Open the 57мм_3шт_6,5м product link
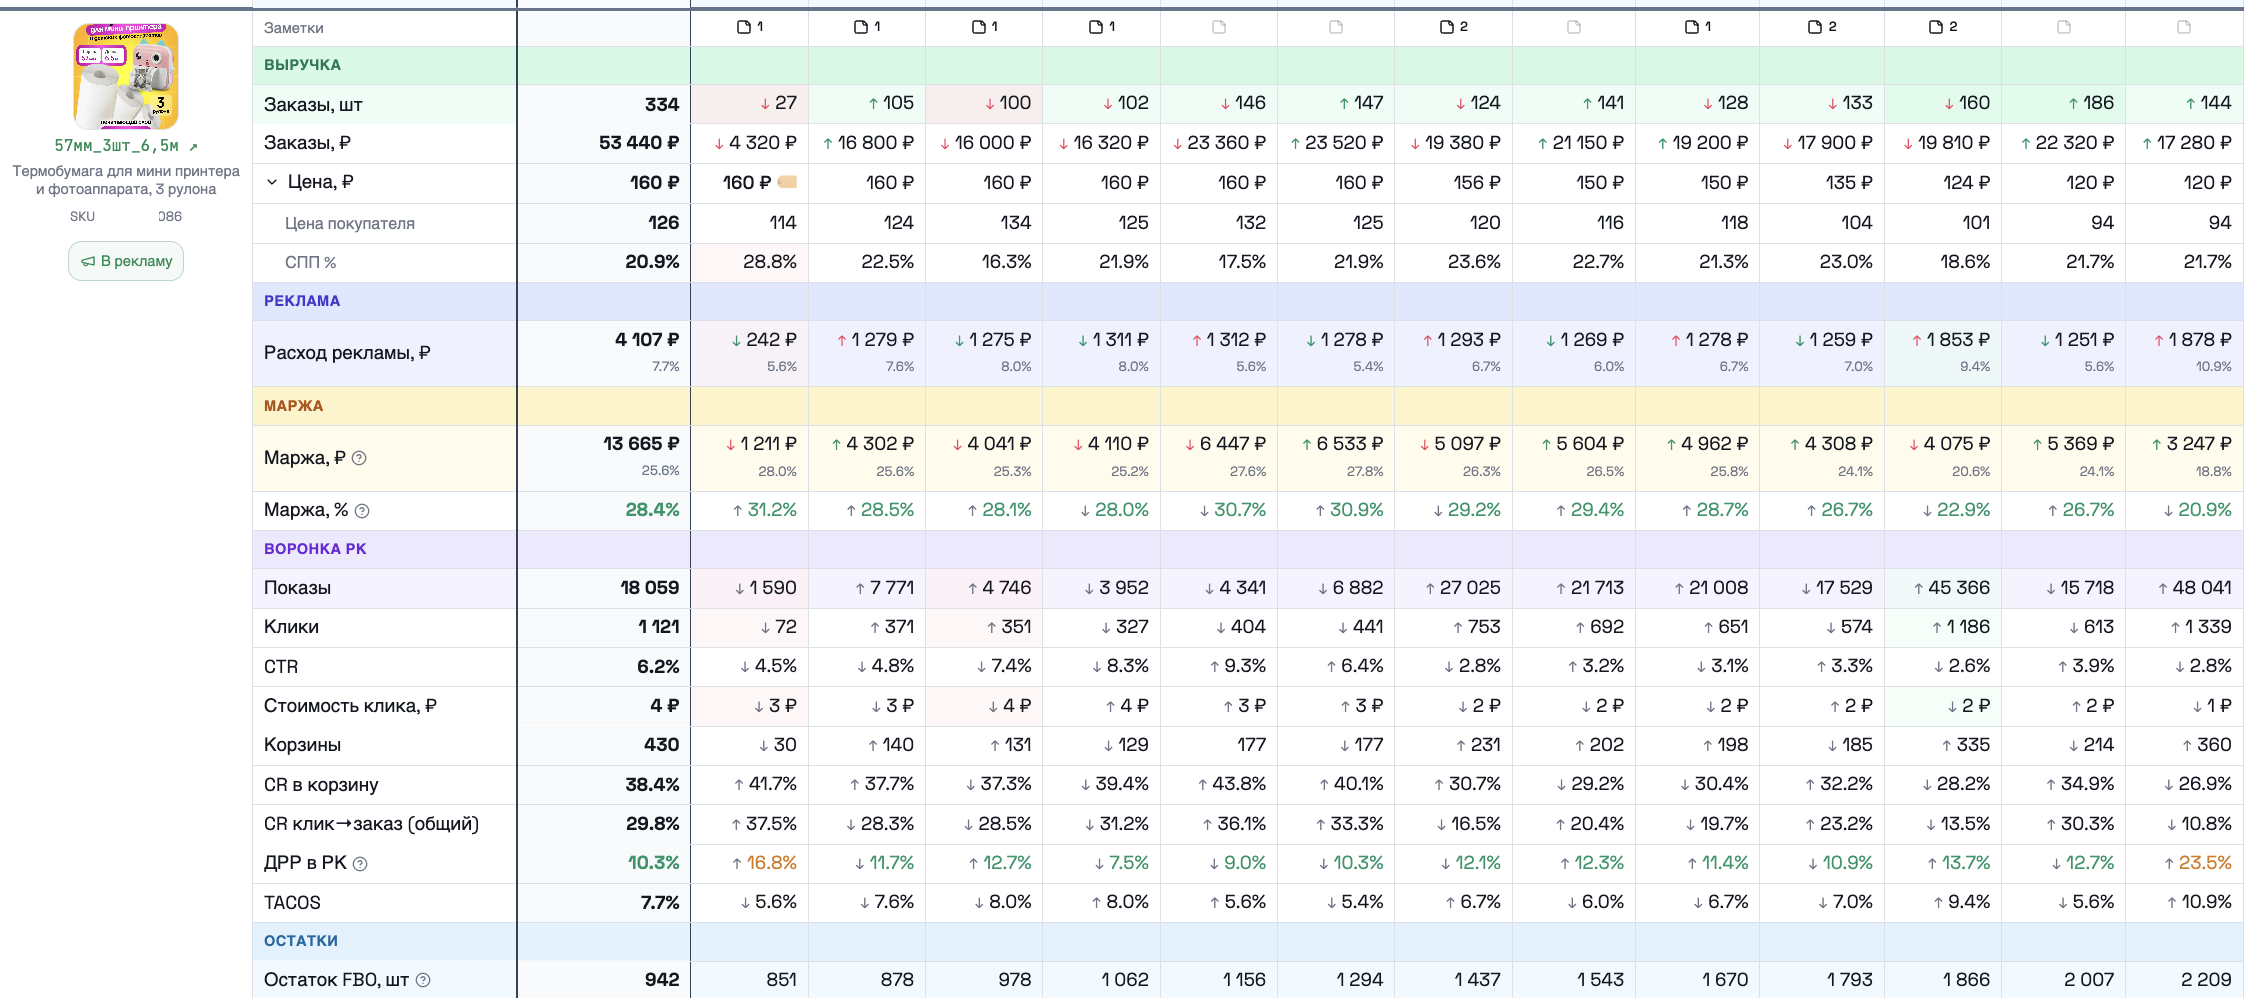Viewport: 2244px width, 998px height. point(126,146)
